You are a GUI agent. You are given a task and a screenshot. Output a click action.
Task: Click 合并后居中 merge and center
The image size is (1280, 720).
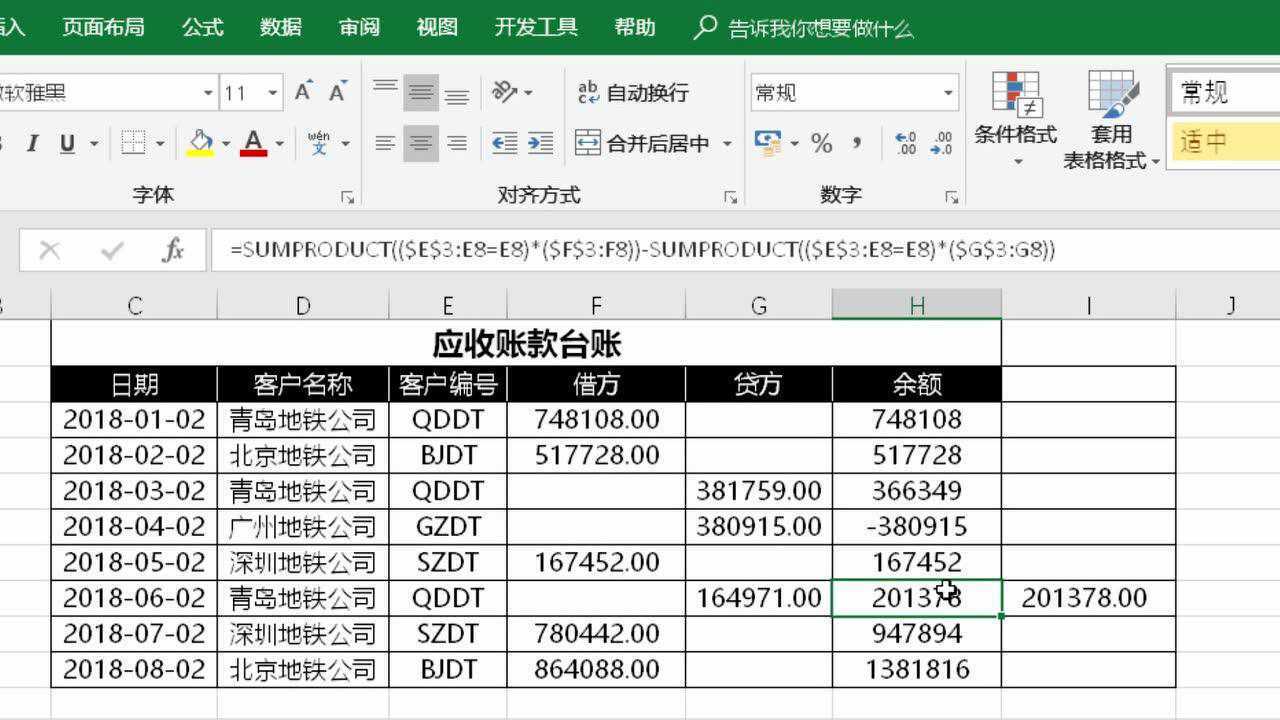click(643, 144)
